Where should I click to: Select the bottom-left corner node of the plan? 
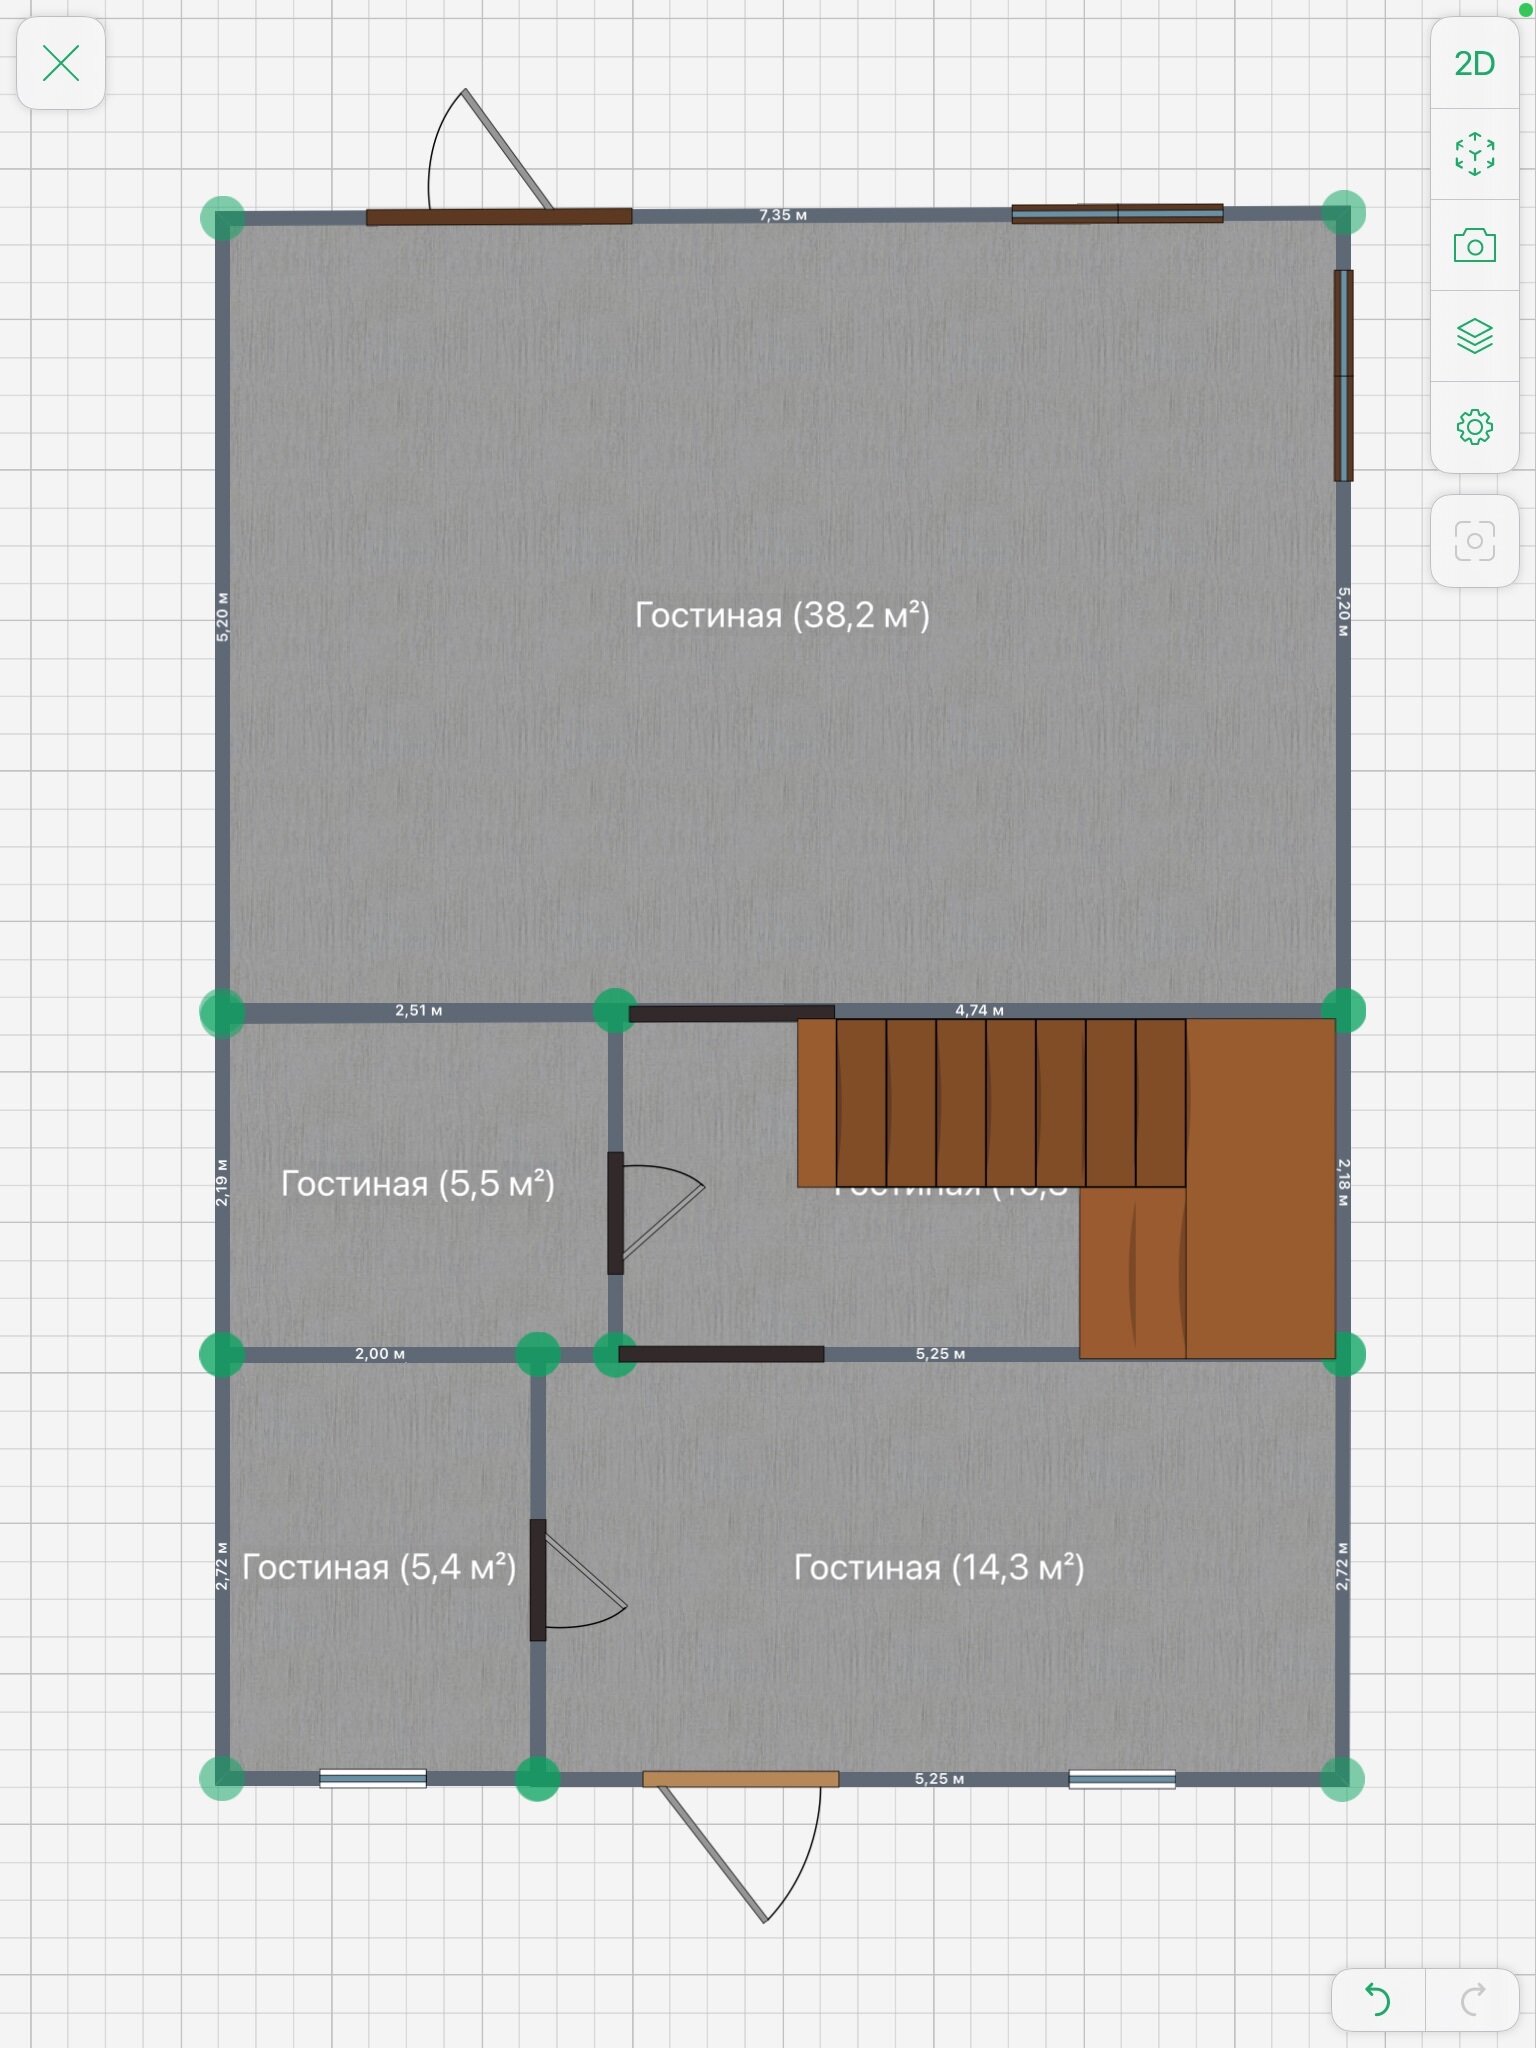[222, 1778]
